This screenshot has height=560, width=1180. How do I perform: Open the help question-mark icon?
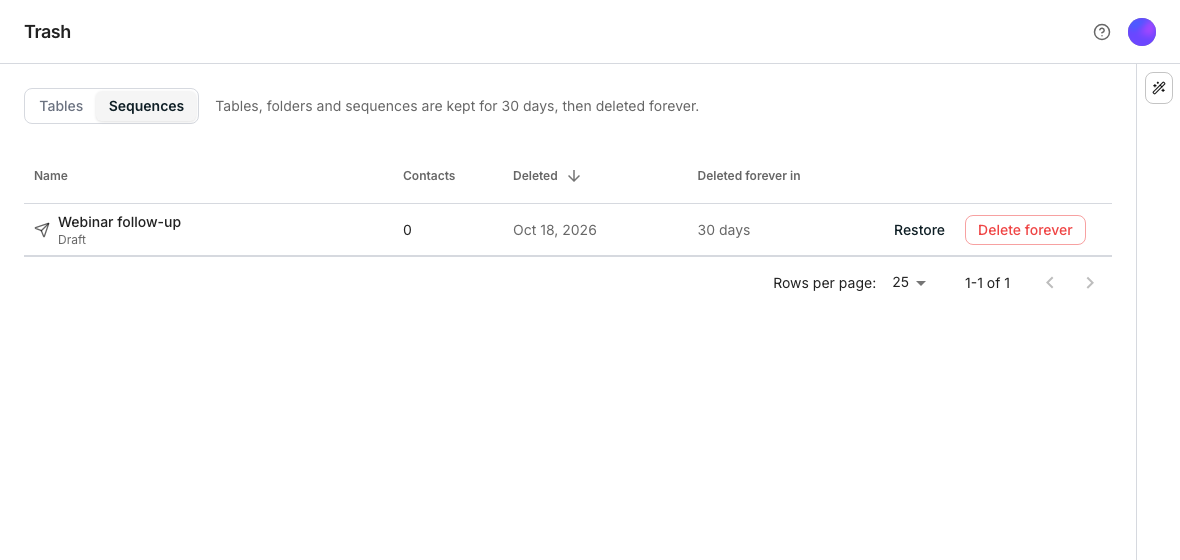point(1102,32)
